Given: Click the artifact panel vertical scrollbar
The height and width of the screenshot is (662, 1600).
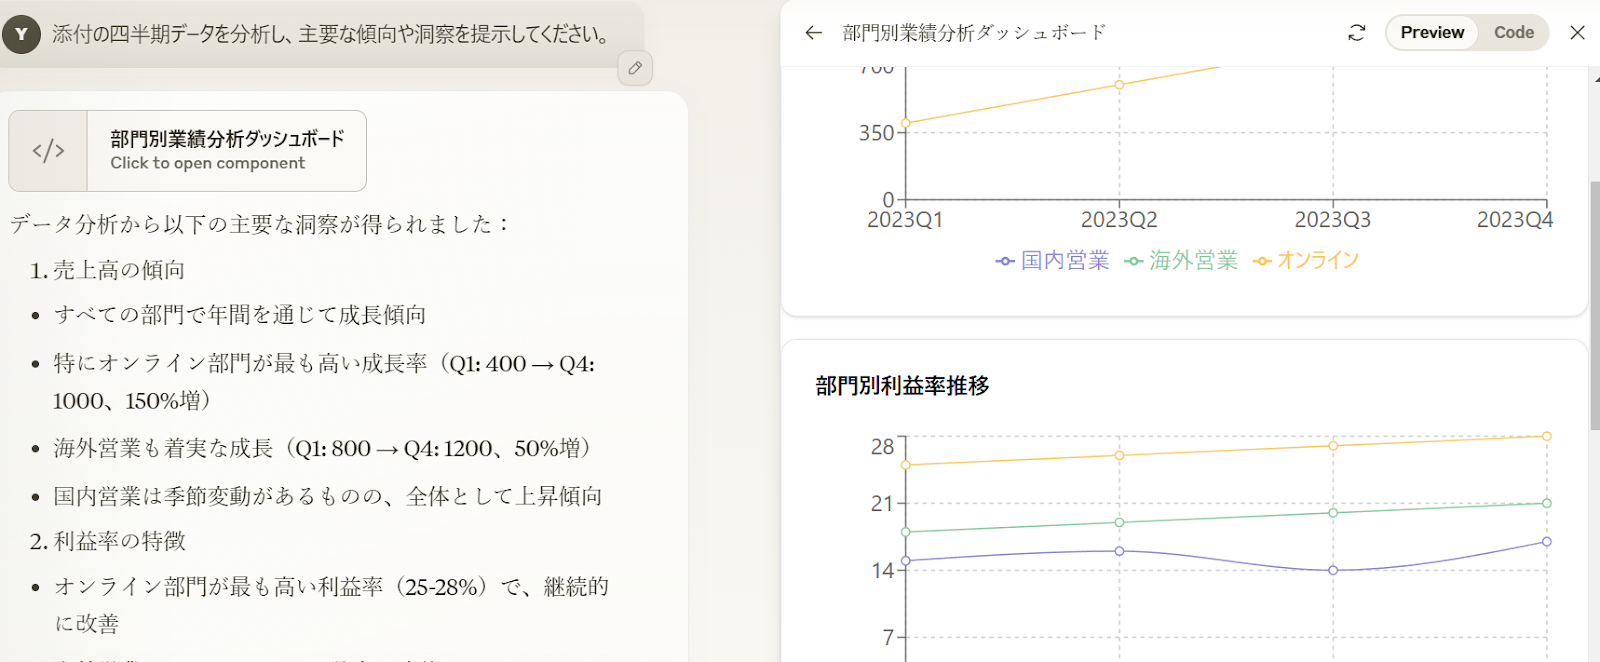Looking at the screenshot, I should tap(1594, 300).
